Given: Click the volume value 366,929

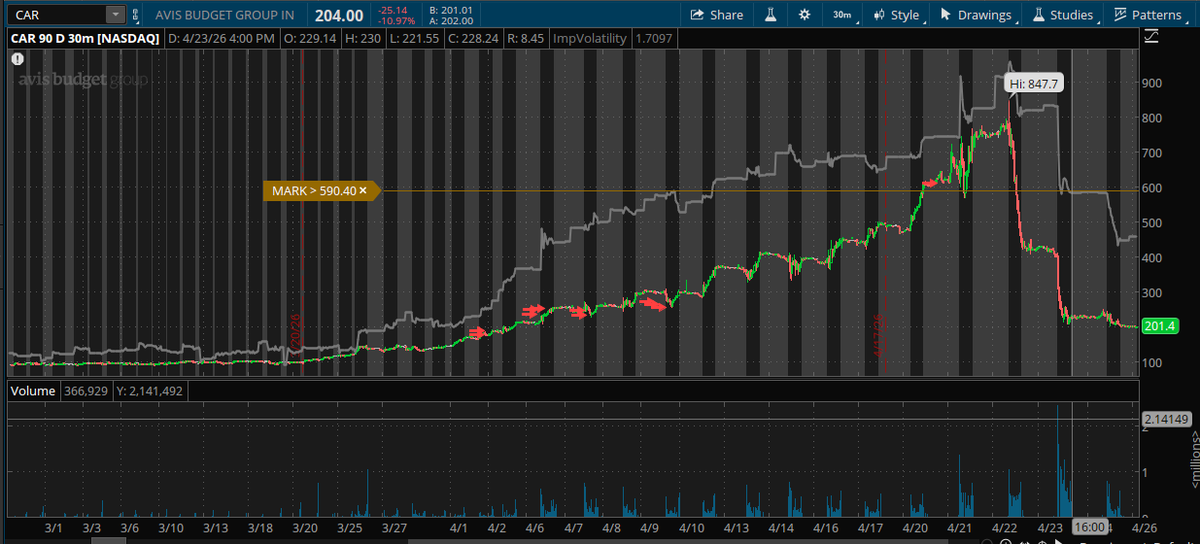Looking at the screenshot, I should (x=87, y=392).
